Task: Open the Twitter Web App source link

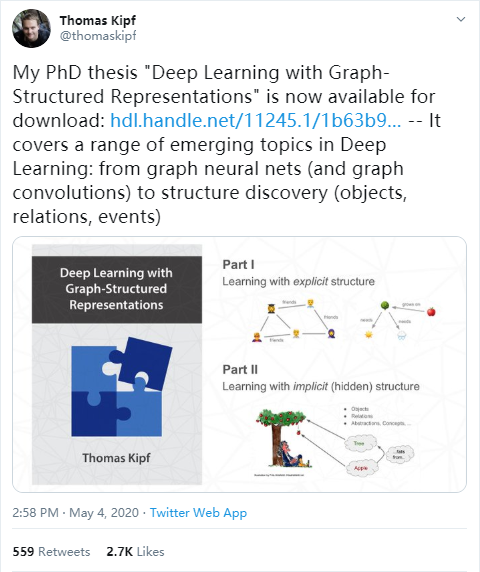Action: point(198,513)
